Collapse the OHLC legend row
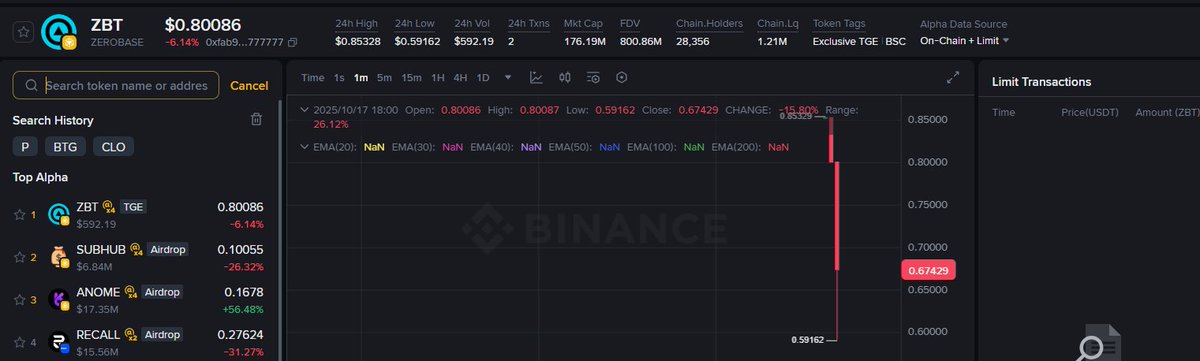This screenshot has width=1200, height=361. pyautogui.click(x=304, y=109)
